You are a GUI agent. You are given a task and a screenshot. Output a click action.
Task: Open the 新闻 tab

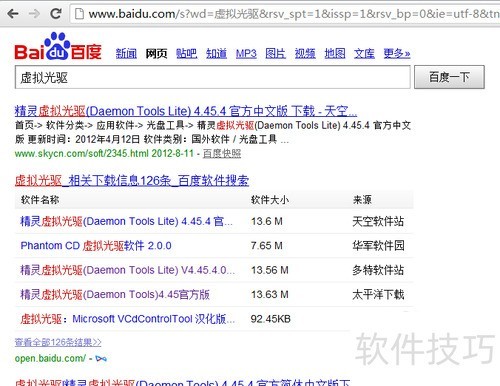pyautogui.click(x=126, y=53)
